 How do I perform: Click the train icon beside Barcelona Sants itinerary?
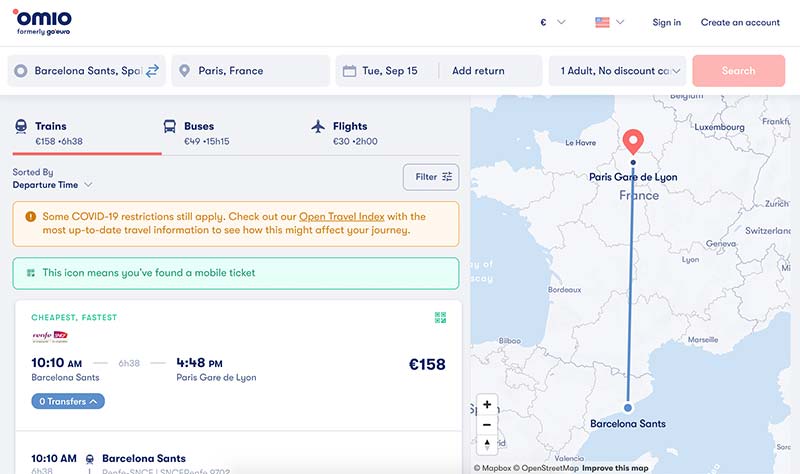[89, 459]
